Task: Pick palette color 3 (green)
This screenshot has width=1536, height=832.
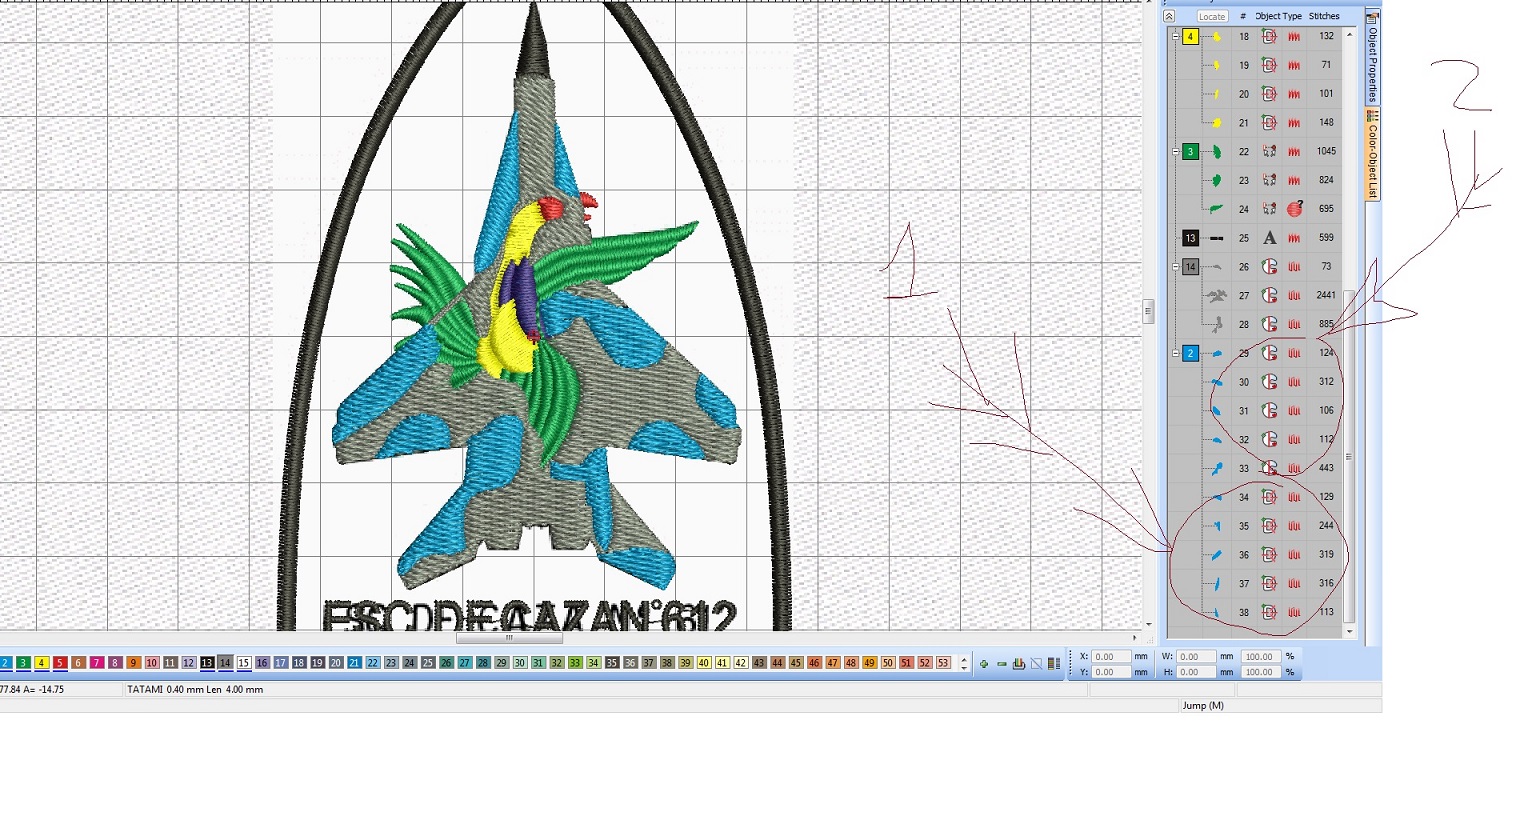Action: [x=23, y=663]
